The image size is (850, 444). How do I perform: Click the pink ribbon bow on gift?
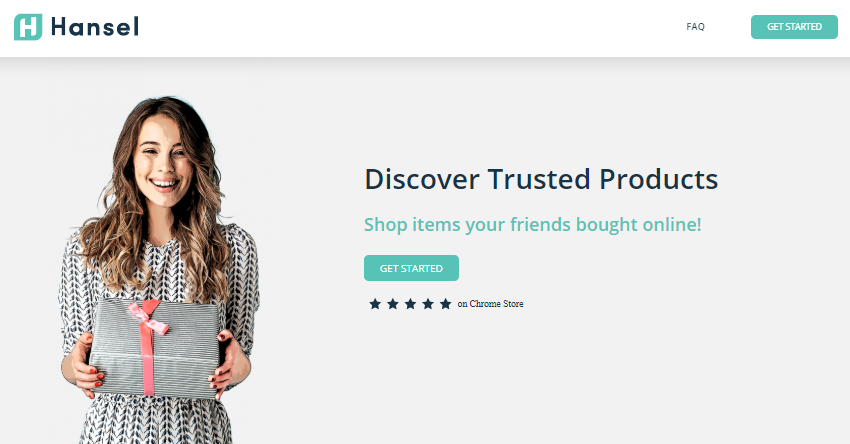coord(149,316)
